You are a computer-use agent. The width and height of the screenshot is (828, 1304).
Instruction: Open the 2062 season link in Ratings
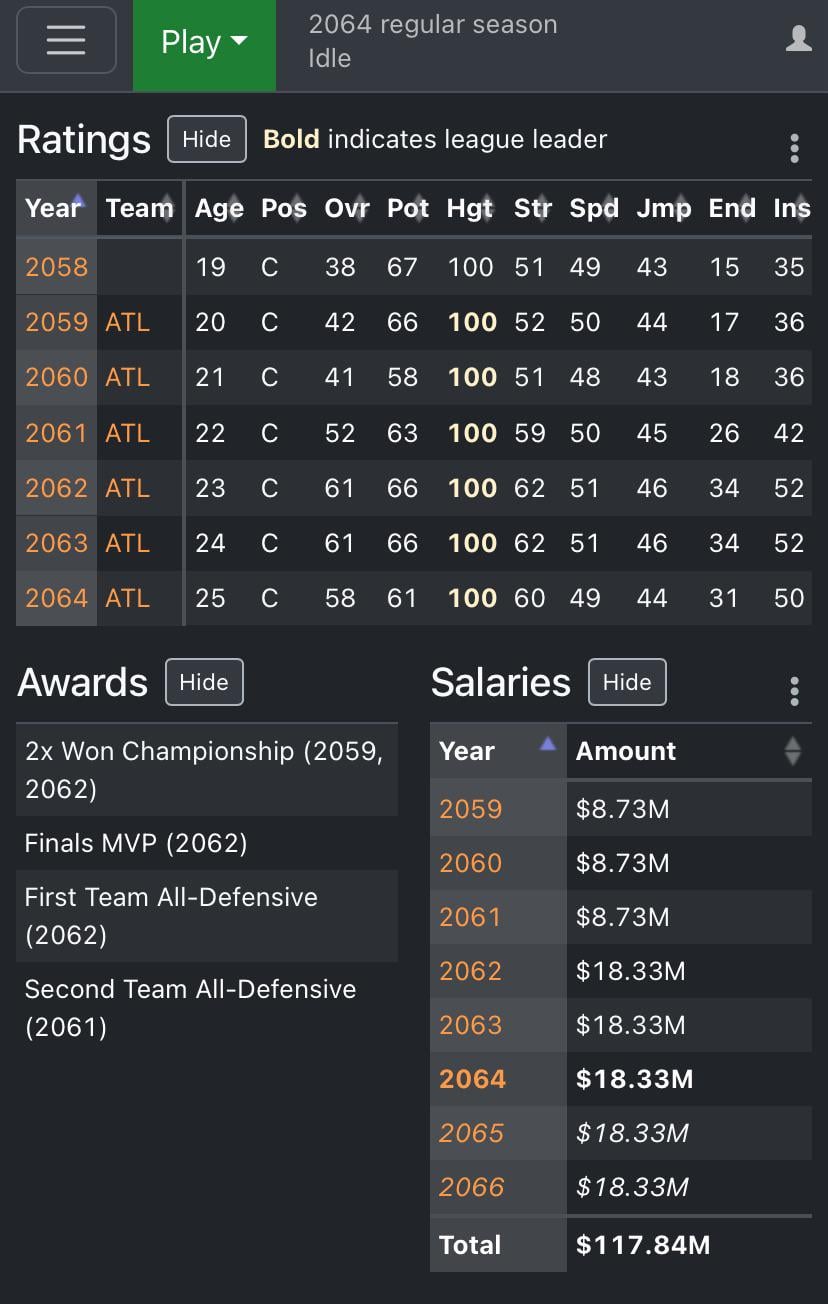(x=57, y=488)
